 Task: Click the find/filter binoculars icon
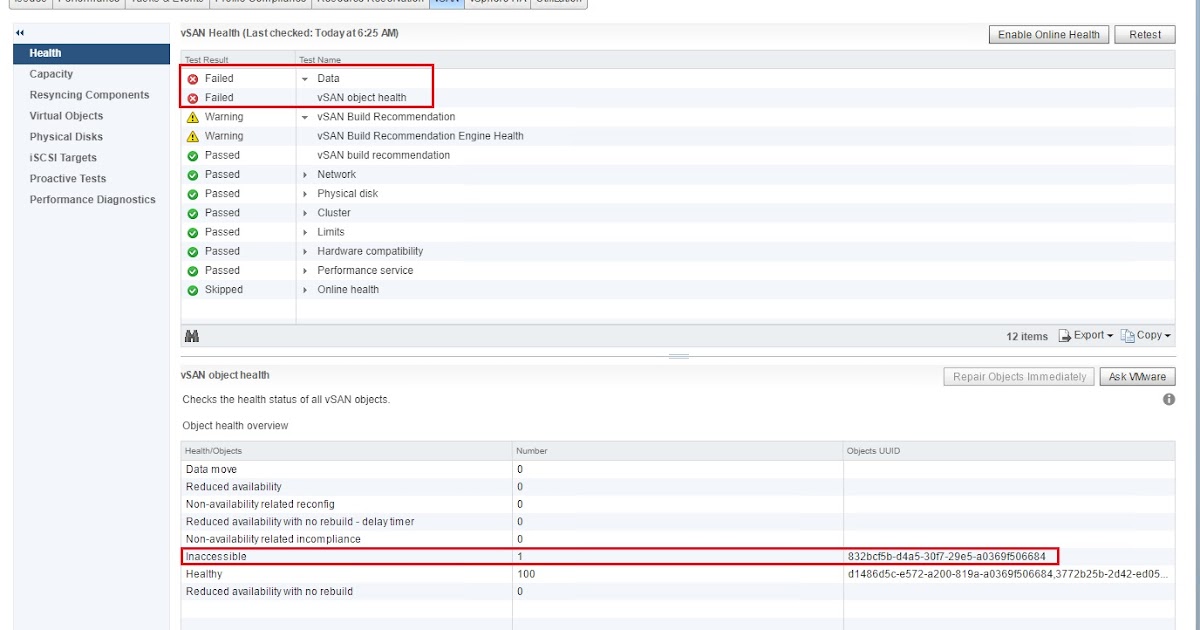click(x=191, y=334)
